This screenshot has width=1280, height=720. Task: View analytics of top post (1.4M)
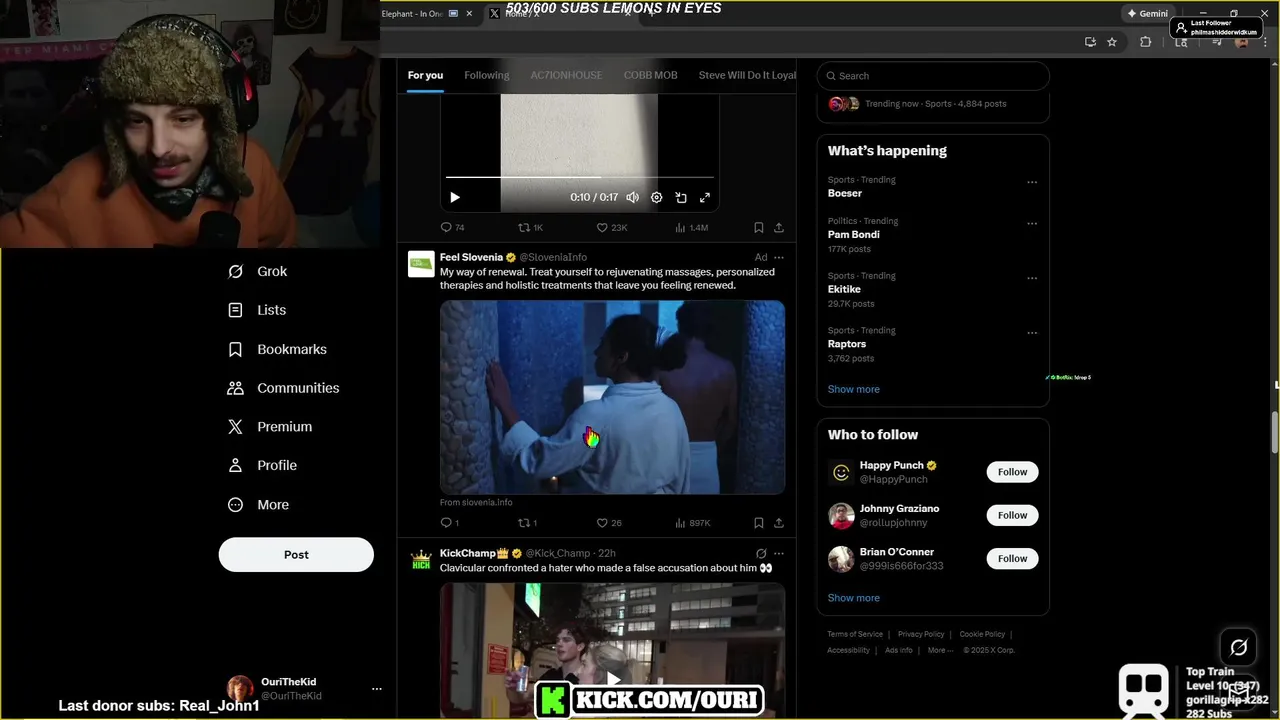(692, 227)
